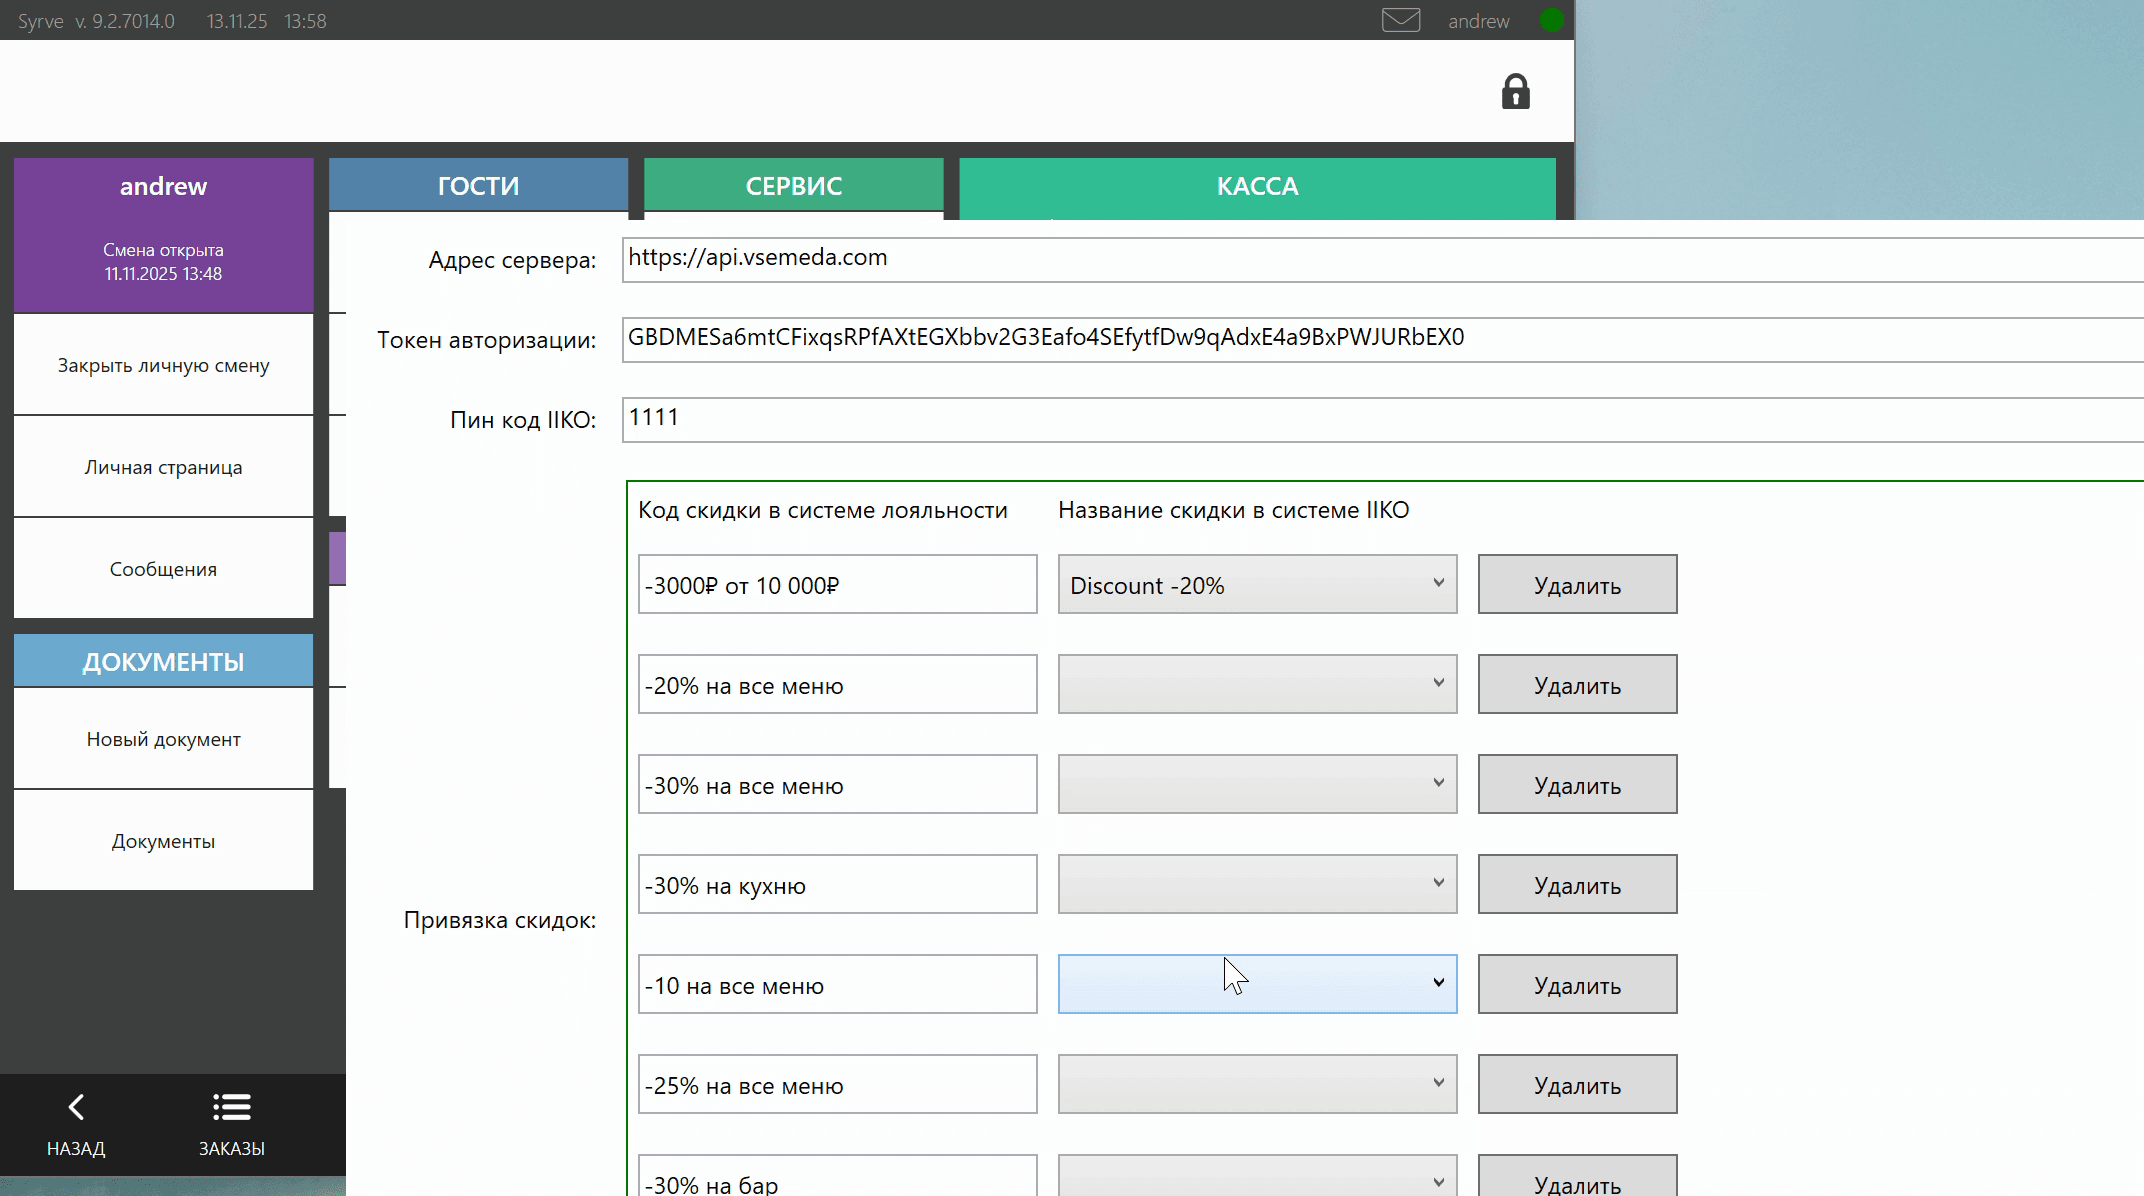2144x1196 pixels.
Task: Open the КАССА tab
Action: (x=1257, y=186)
